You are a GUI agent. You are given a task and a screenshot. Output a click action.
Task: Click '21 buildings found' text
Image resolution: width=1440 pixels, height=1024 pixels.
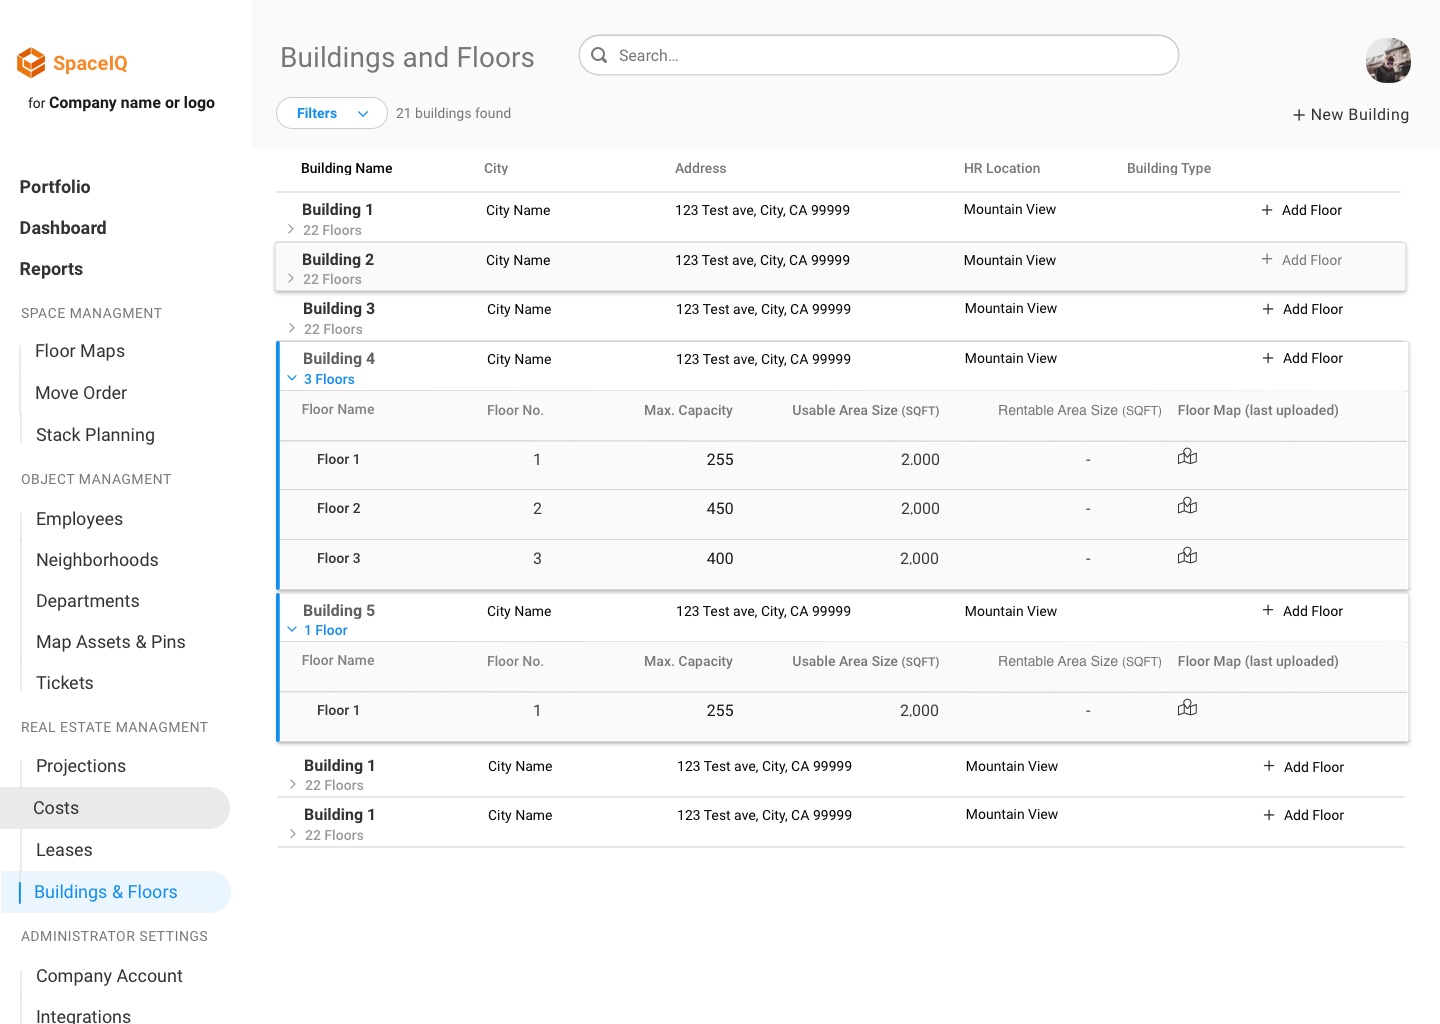453,113
